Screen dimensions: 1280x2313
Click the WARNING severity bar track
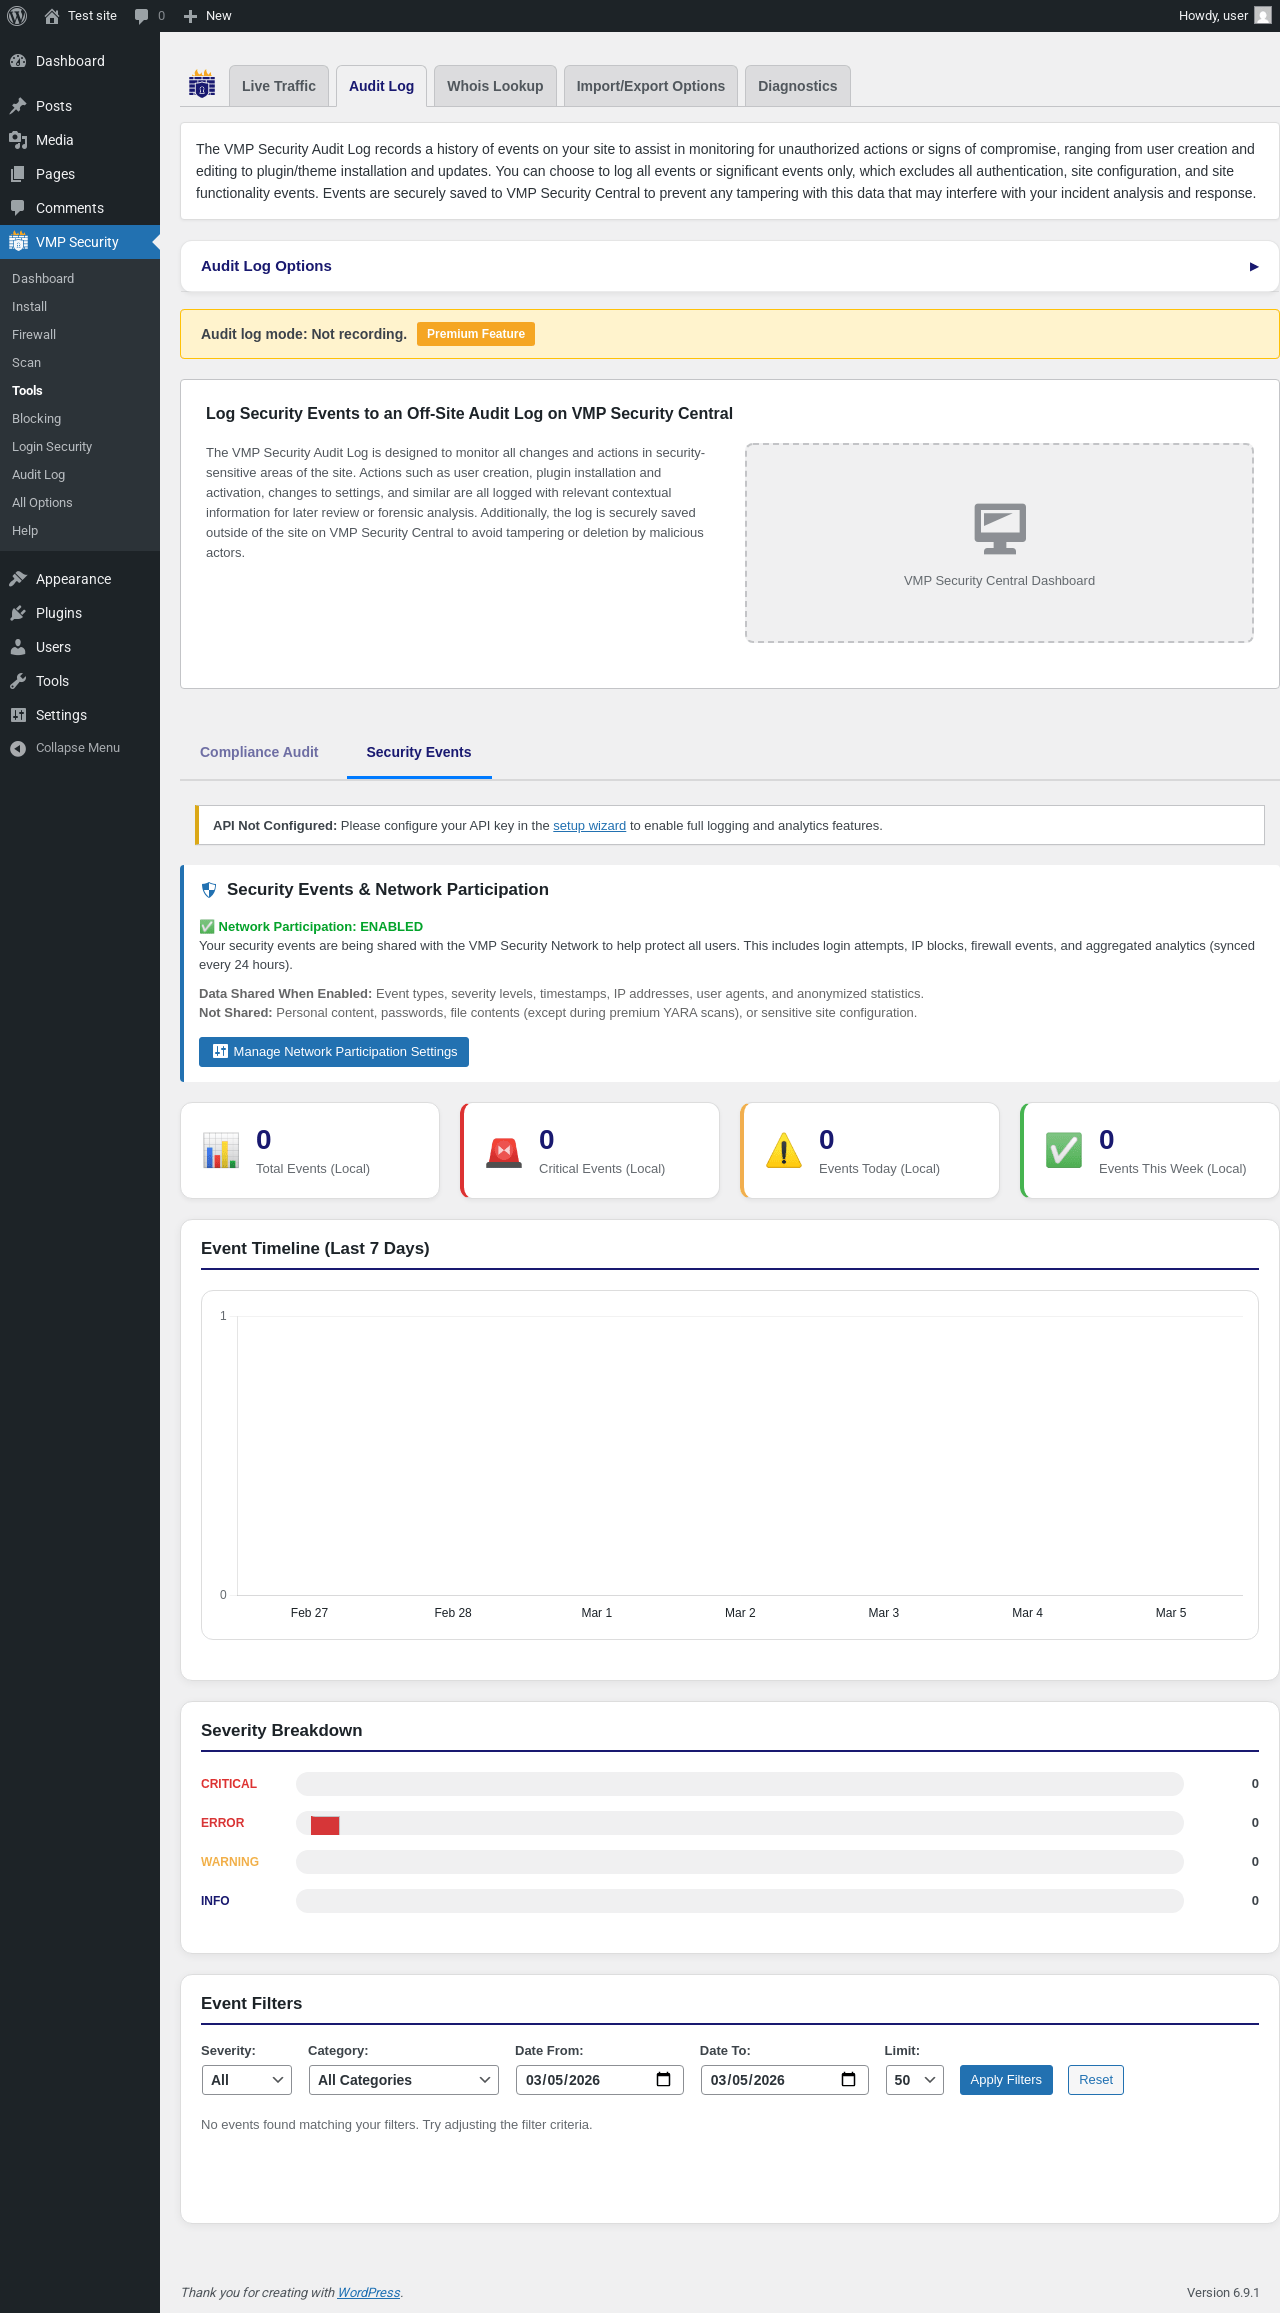pos(740,1862)
